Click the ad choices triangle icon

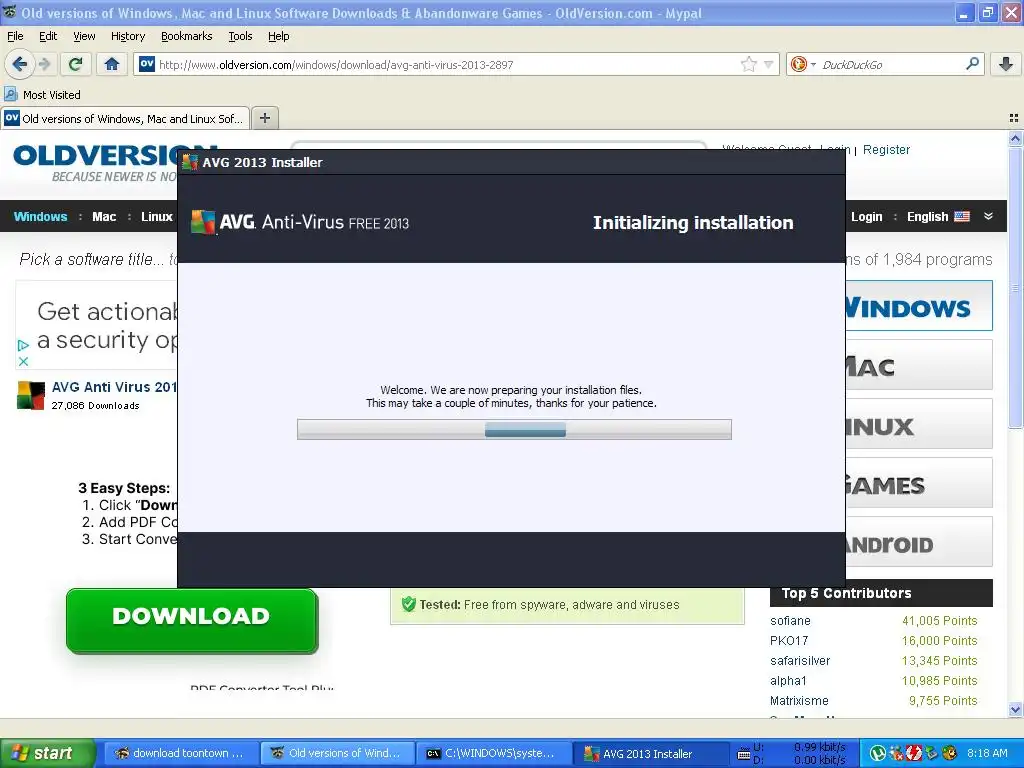pos(24,345)
